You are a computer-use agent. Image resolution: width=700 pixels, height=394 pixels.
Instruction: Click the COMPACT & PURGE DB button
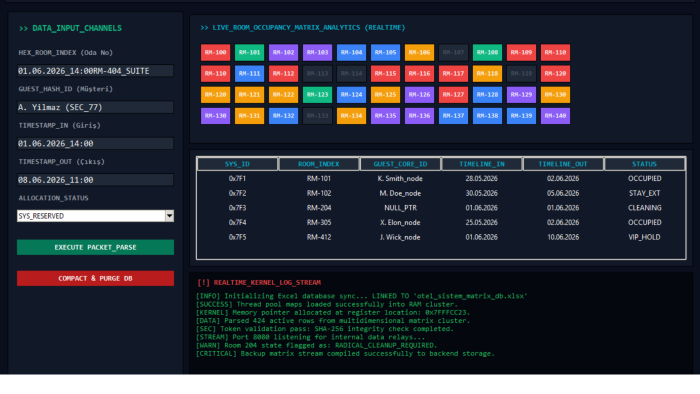click(96, 278)
